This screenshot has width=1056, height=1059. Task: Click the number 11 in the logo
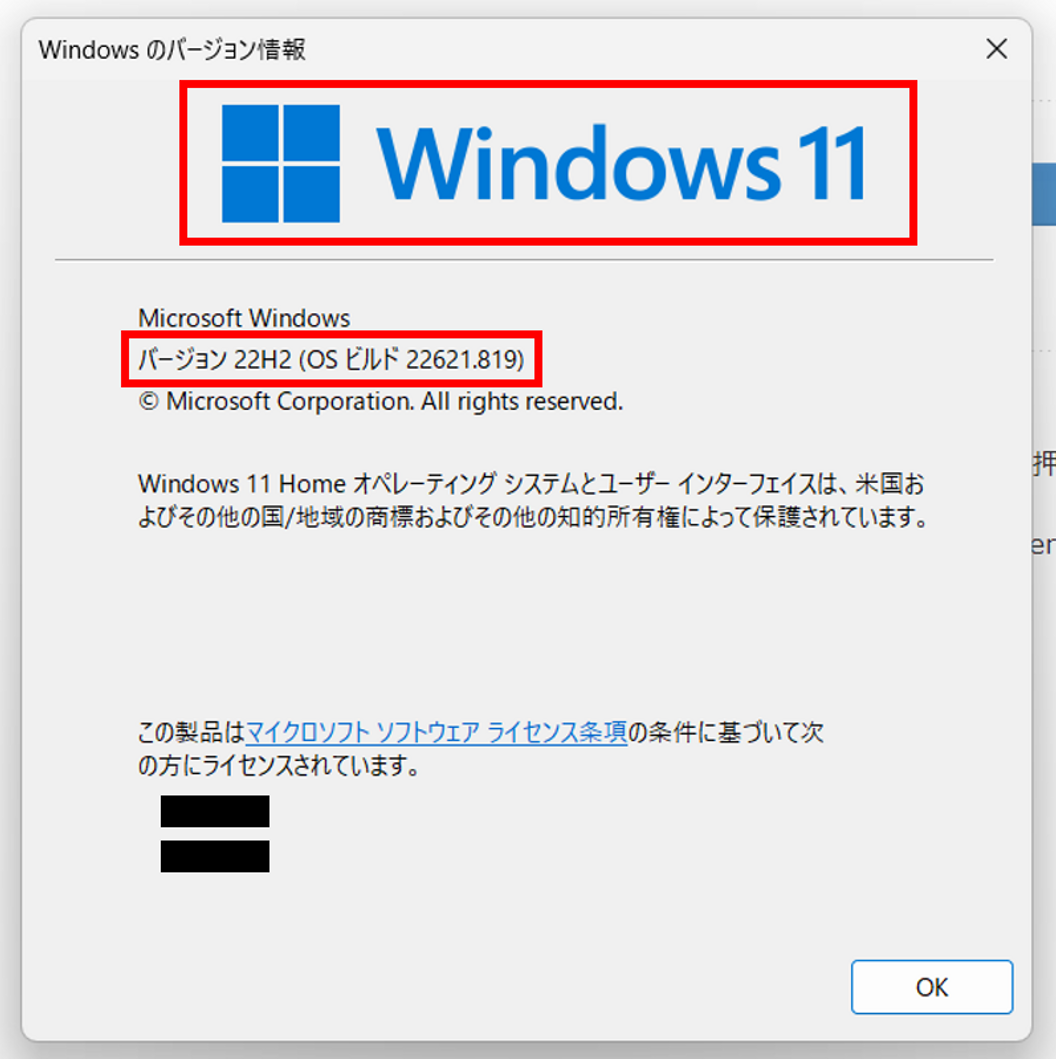pos(832,163)
